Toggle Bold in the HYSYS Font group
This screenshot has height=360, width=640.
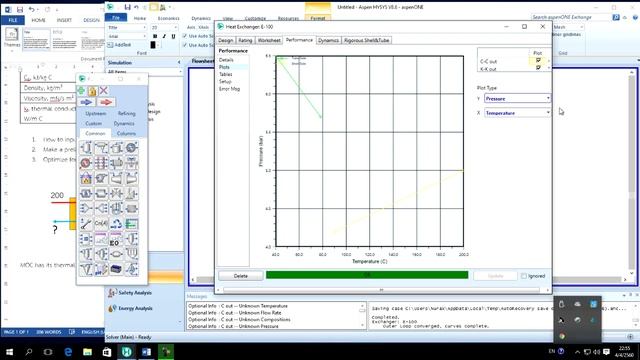155,36
